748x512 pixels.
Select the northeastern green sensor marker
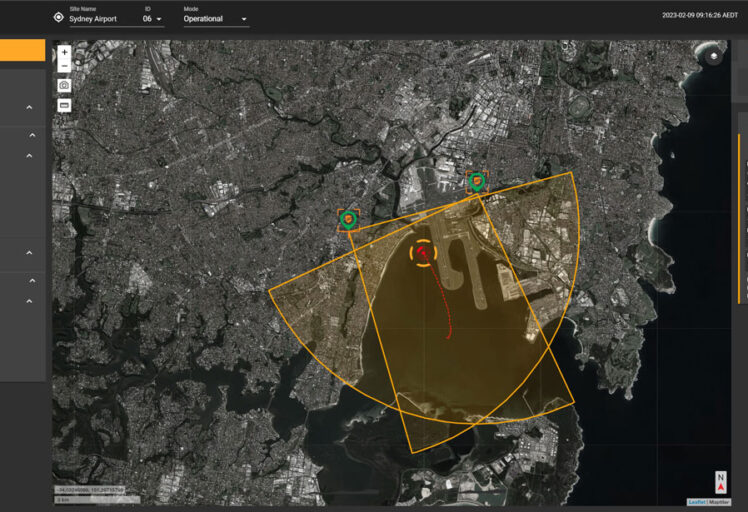click(477, 181)
